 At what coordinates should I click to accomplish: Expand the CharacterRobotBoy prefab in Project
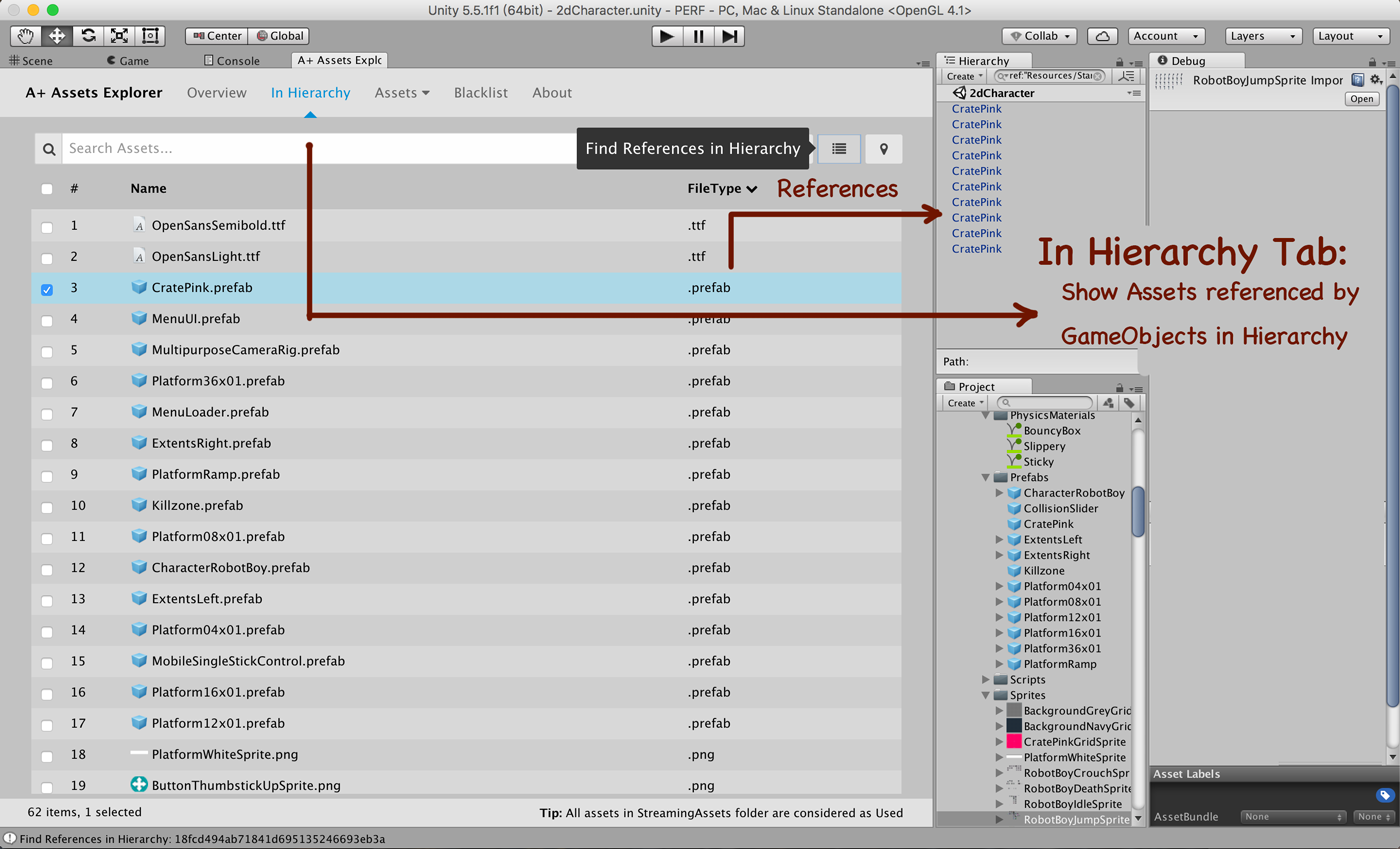(1000, 493)
